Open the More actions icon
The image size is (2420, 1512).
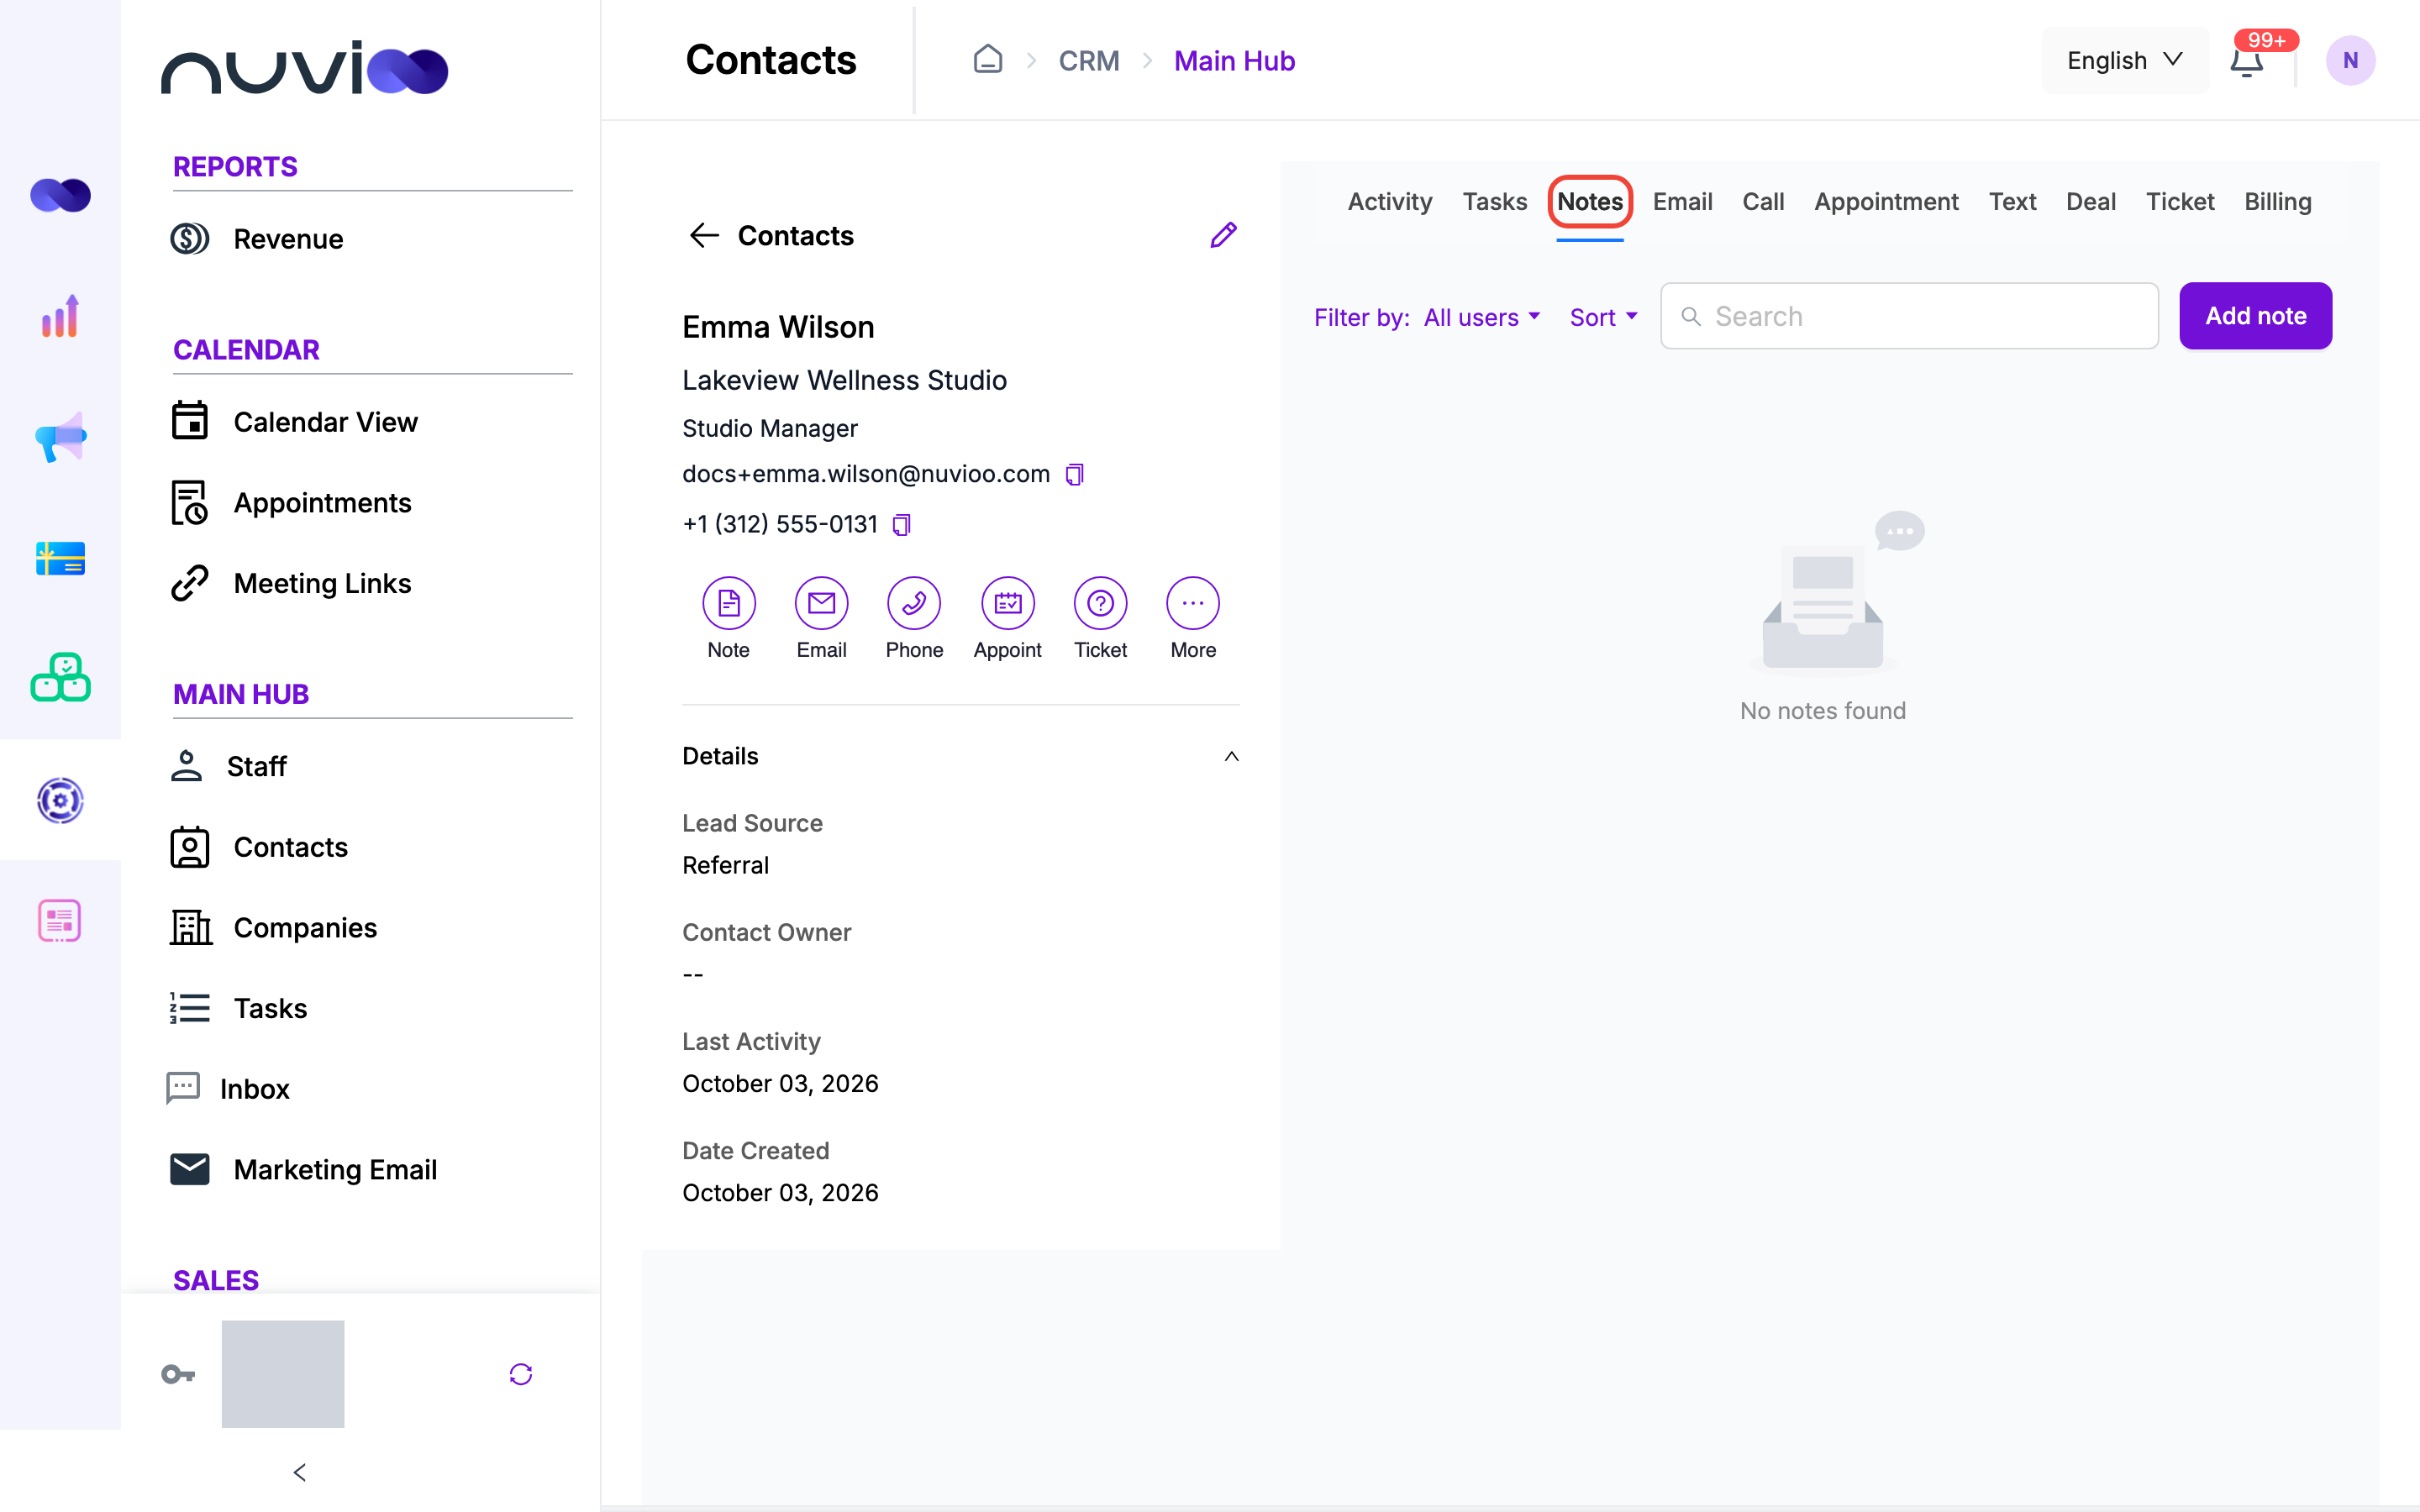tap(1193, 603)
